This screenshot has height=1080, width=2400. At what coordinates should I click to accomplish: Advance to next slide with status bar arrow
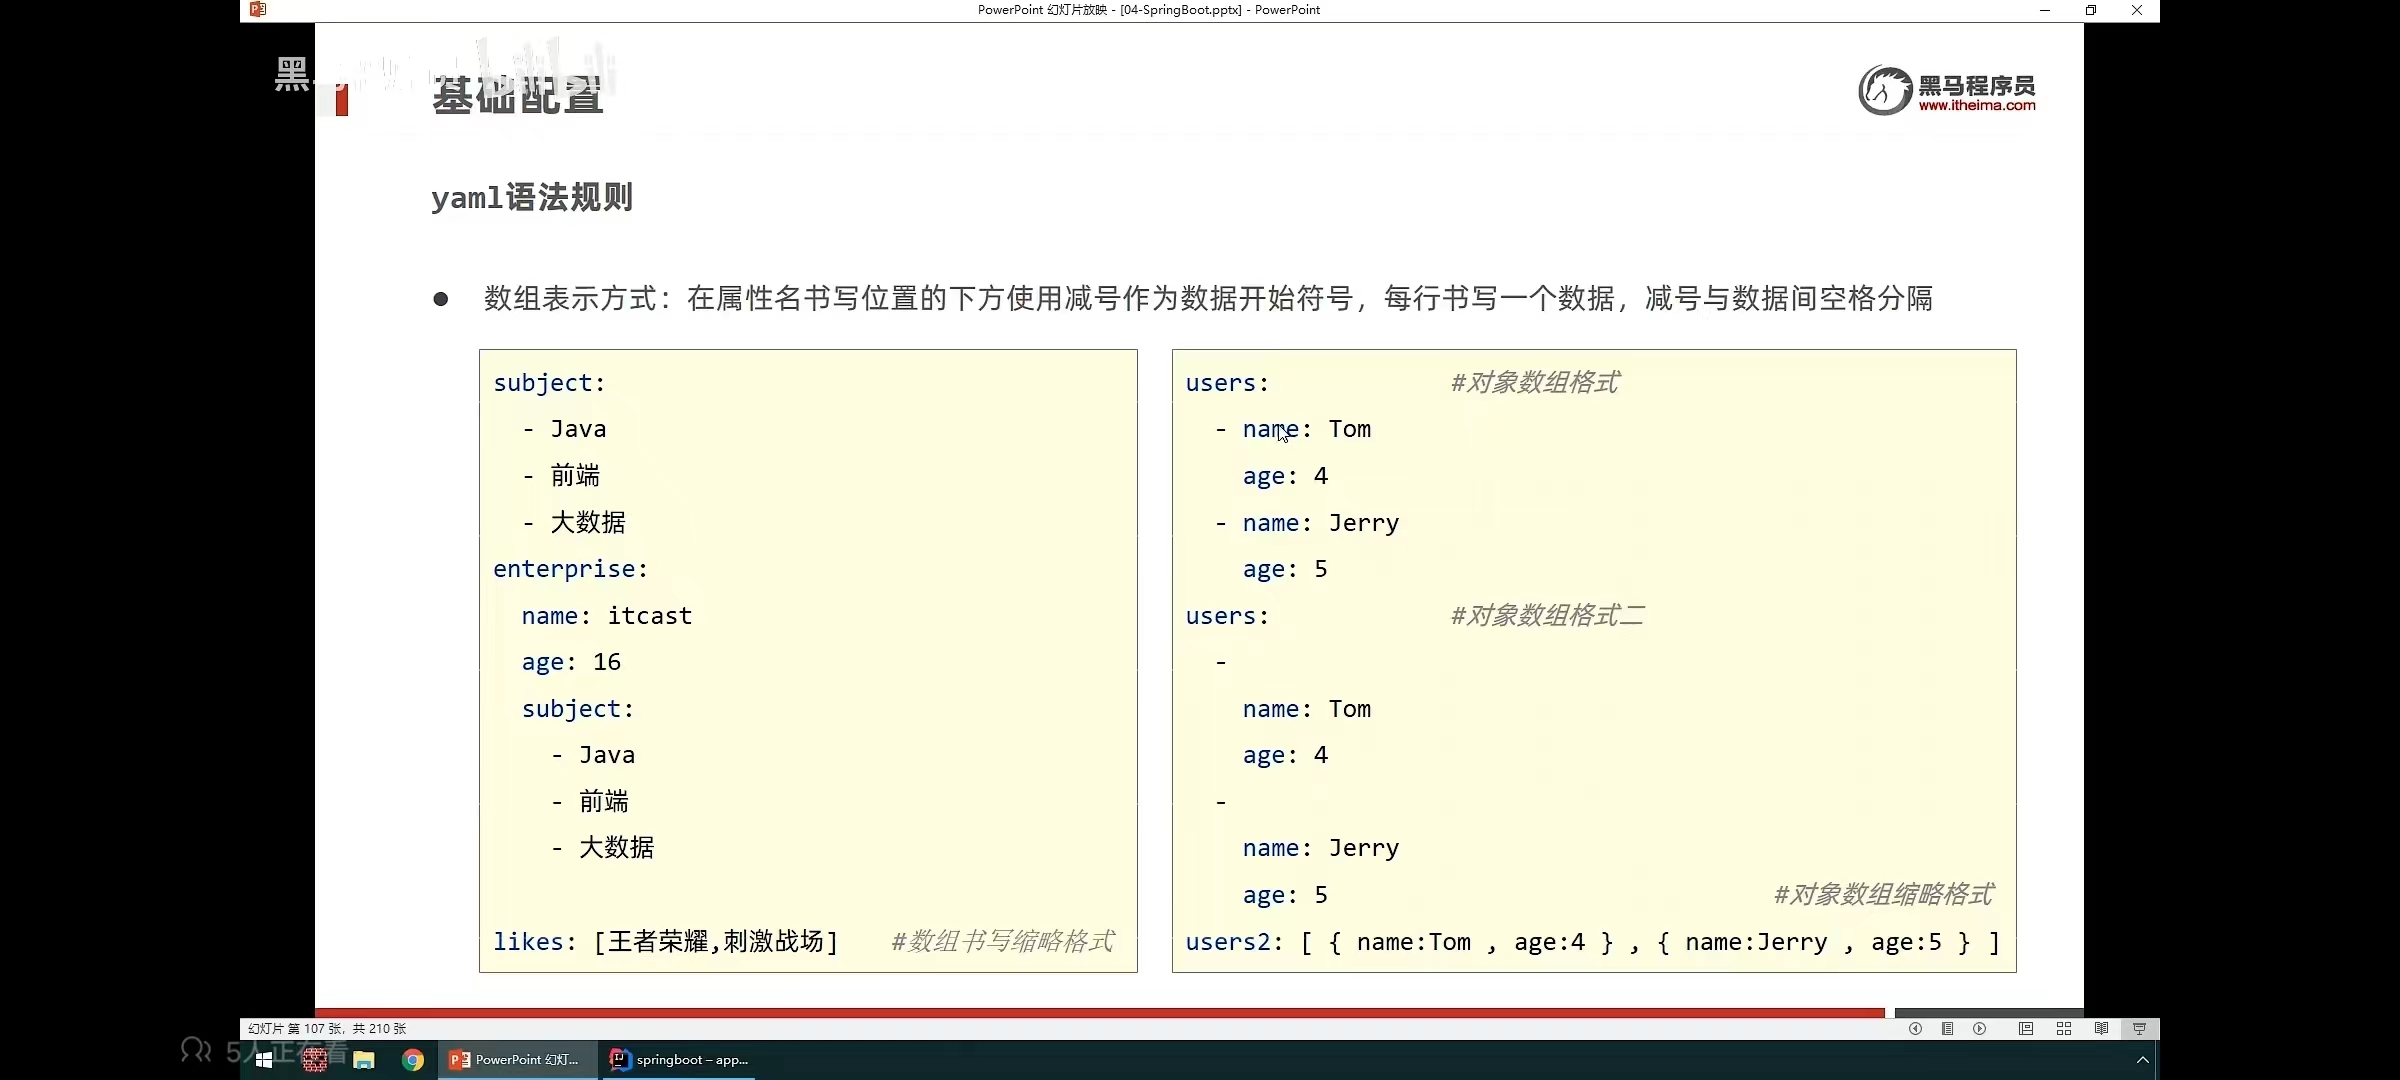pos(1979,1029)
